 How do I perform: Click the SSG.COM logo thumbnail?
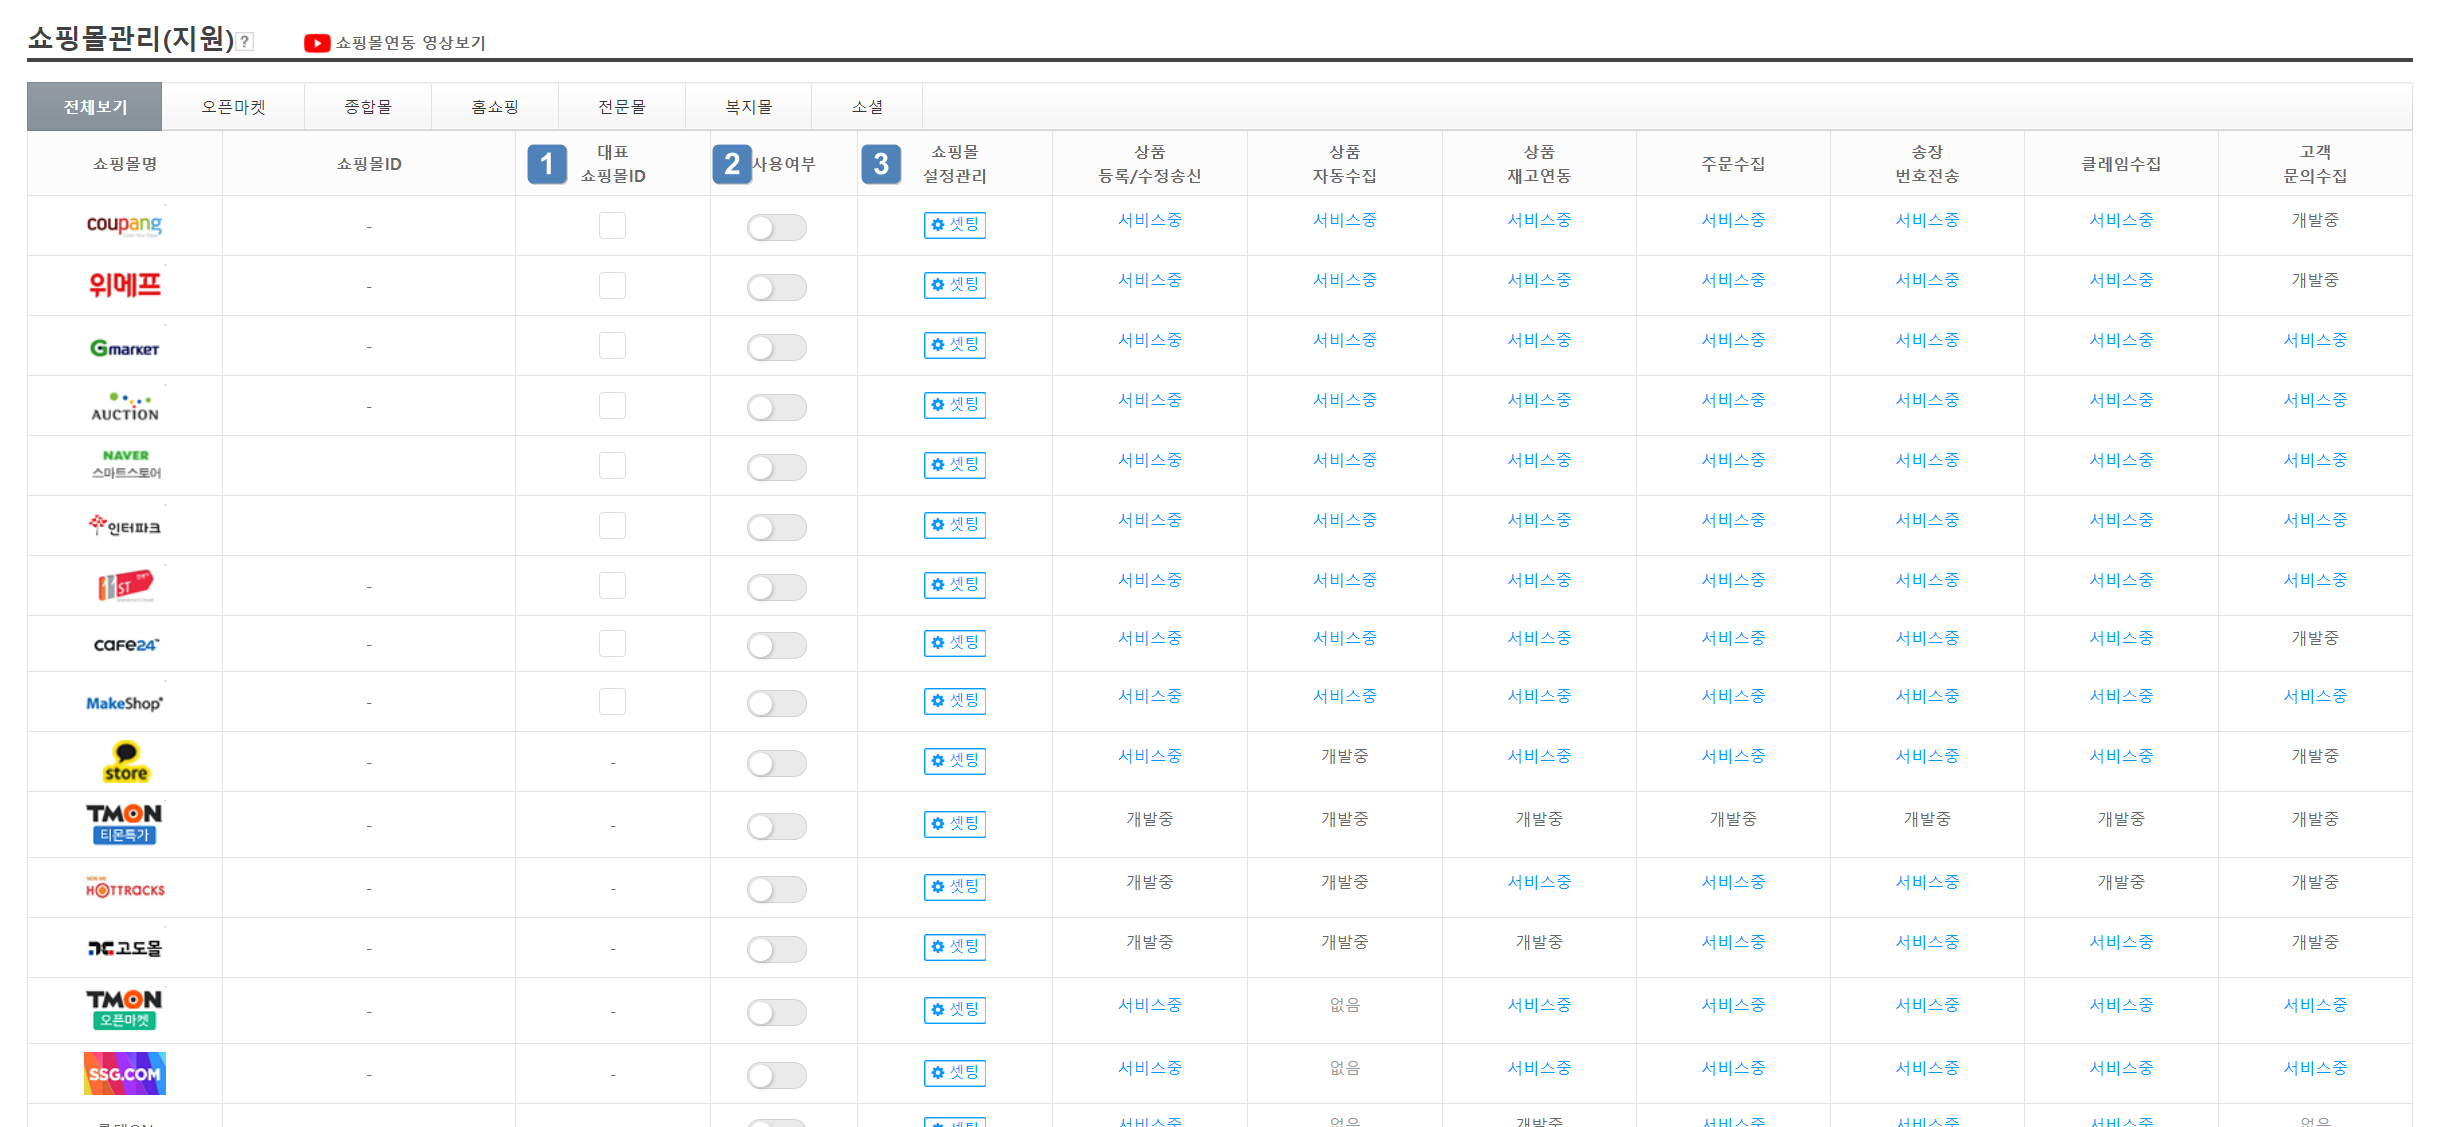coord(124,1073)
